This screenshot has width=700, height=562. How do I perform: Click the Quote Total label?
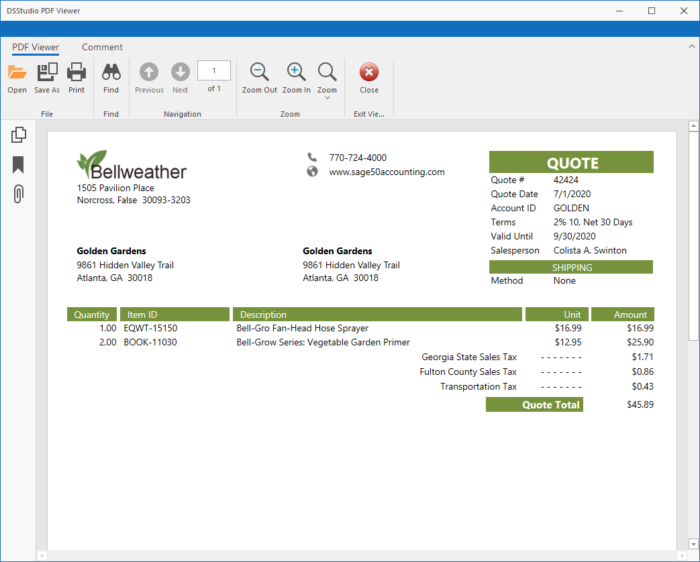534,405
